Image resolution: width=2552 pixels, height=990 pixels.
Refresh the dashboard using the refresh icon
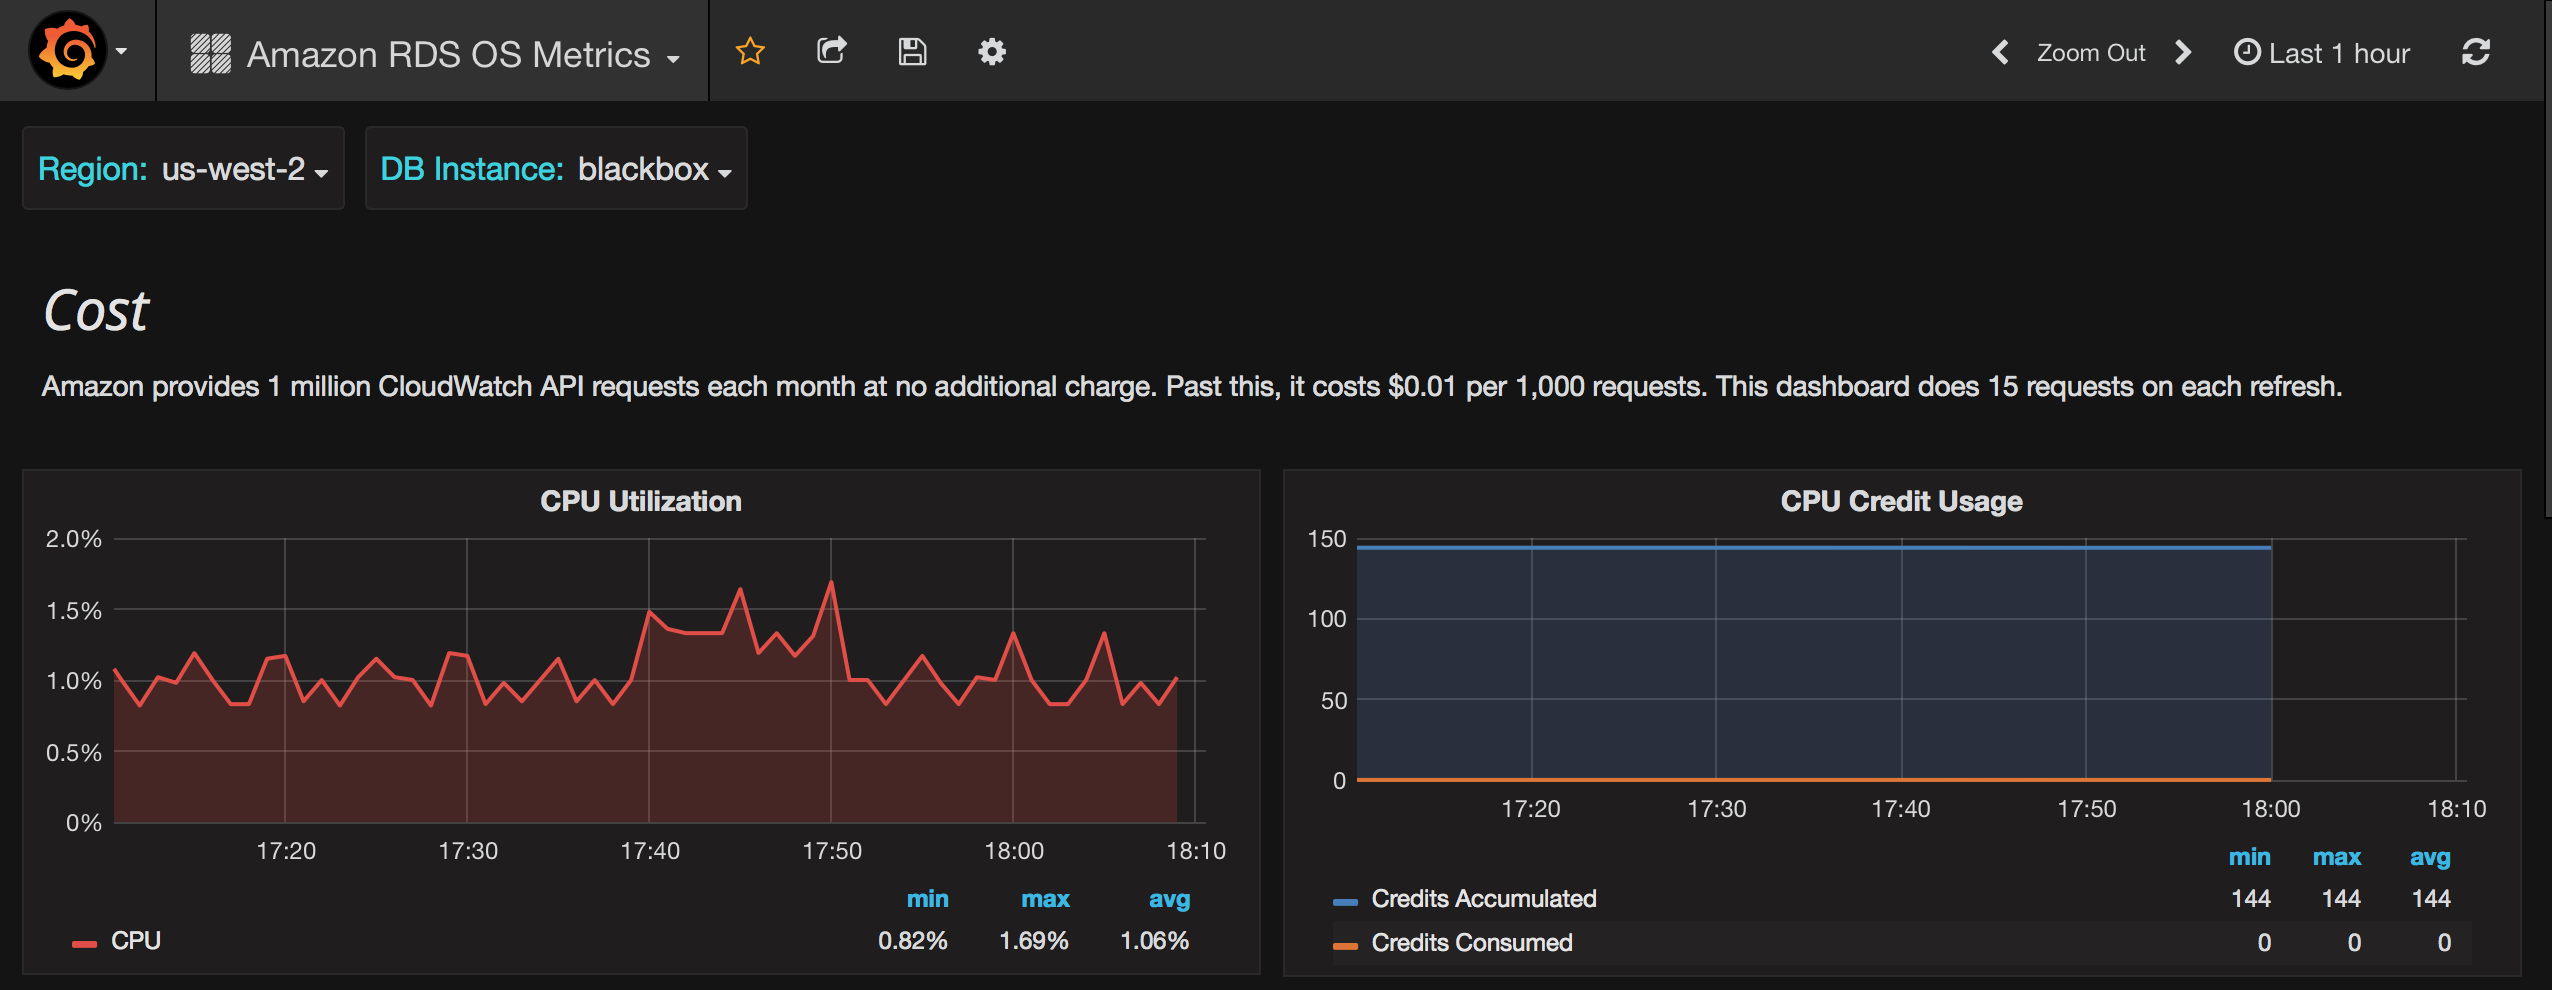pyautogui.click(x=2475, y=52)
